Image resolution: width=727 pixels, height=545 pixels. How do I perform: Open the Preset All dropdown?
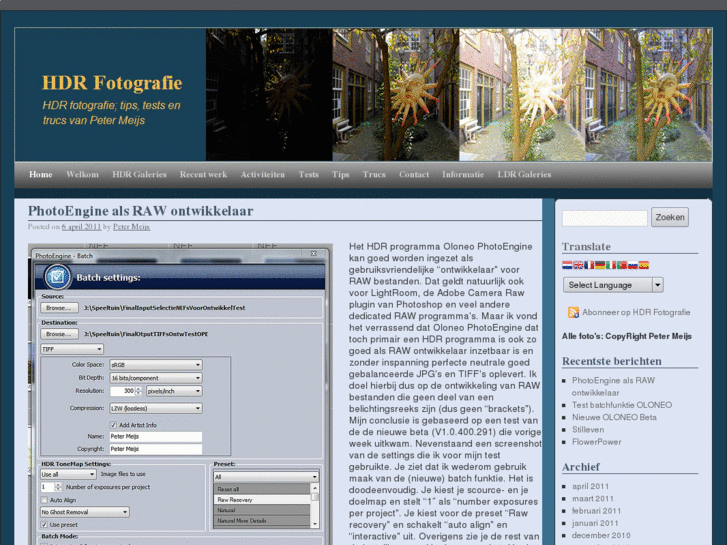(x=266, y=476)
